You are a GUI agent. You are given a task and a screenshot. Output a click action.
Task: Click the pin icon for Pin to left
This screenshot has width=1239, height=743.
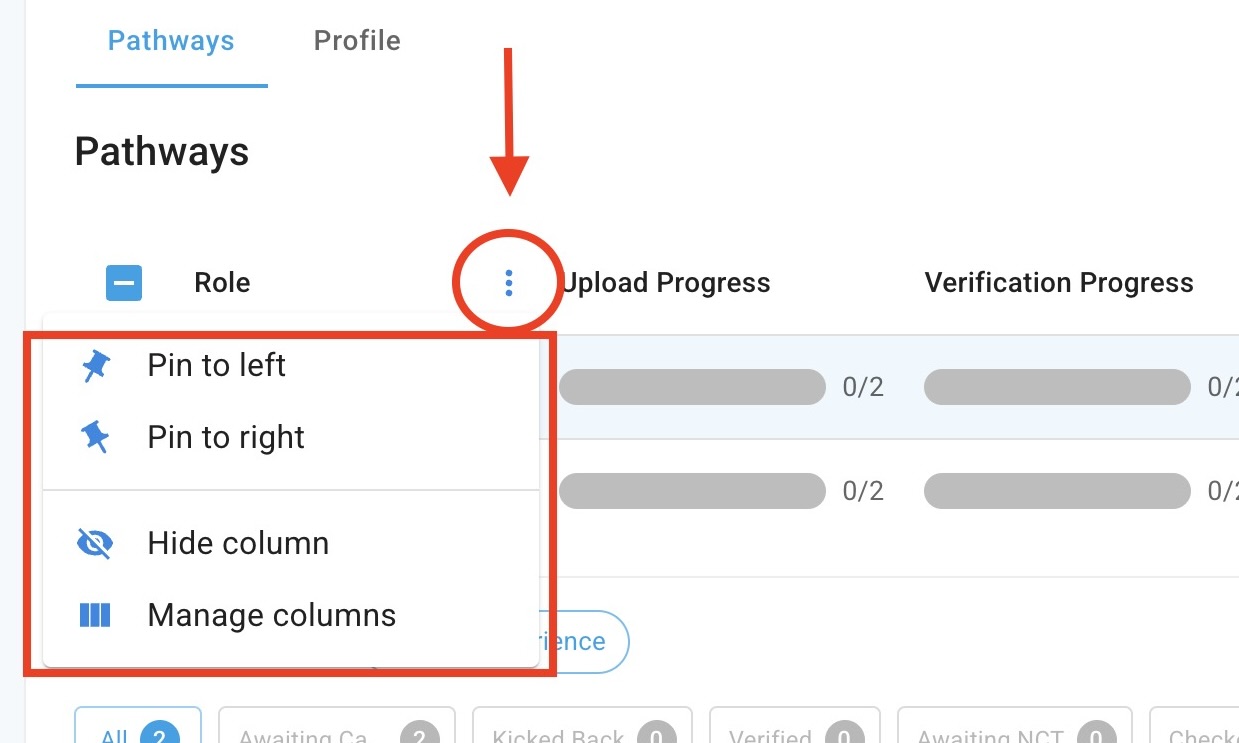click(96, 366)
